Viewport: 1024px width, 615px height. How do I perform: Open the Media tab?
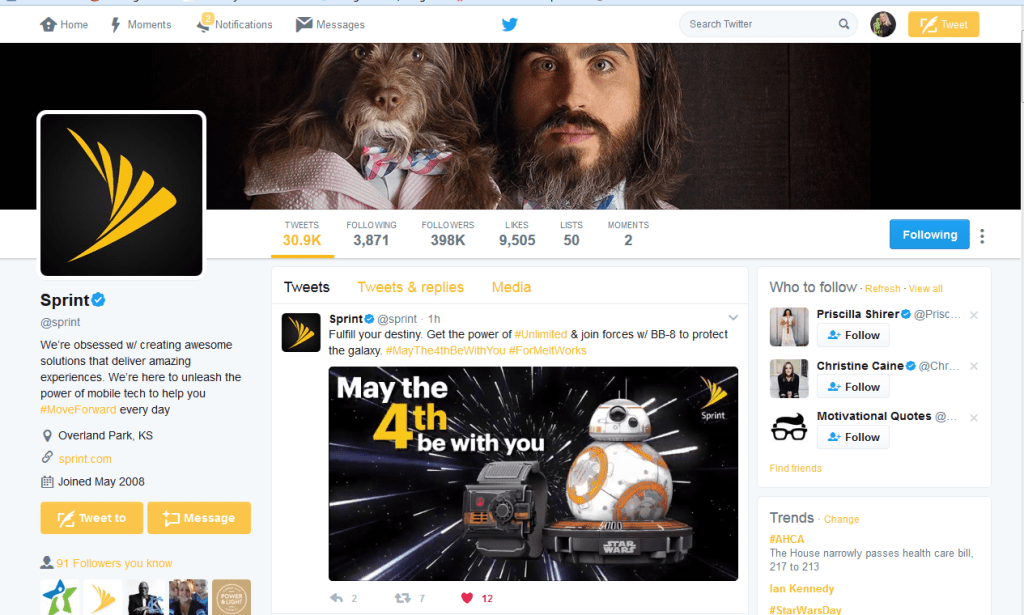511,287
